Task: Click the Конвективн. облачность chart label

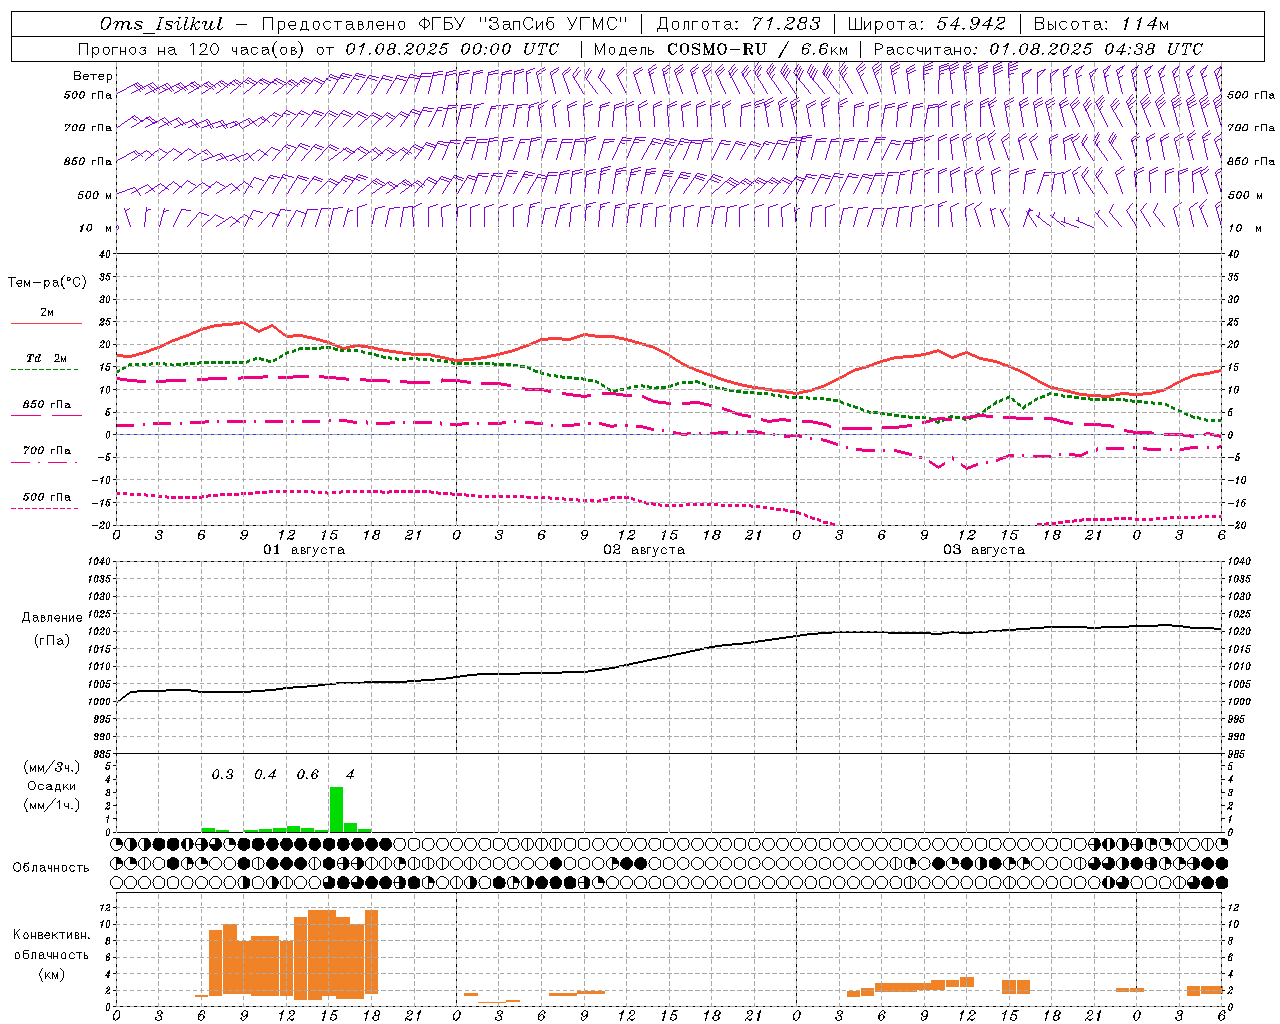Action: point(51,954)
